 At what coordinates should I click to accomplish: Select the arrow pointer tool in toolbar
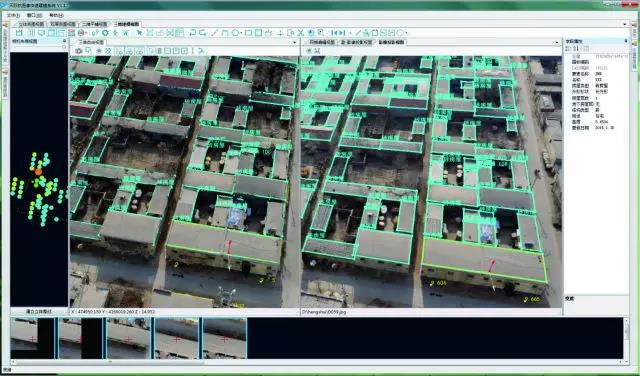(140, 33)
